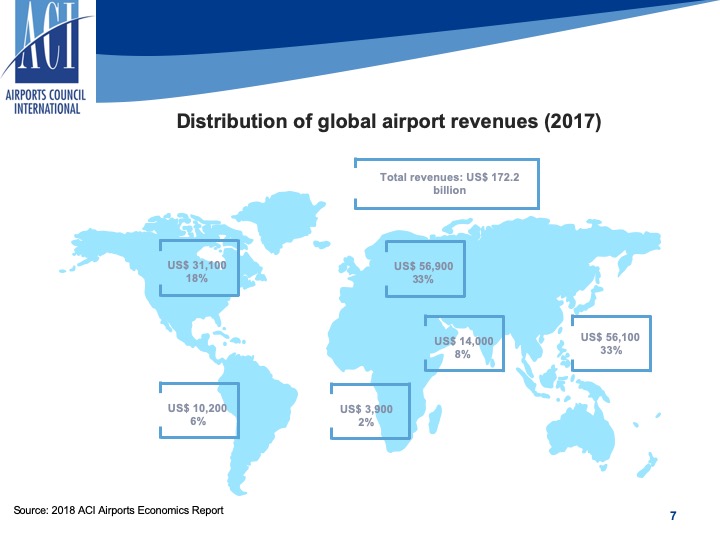Click the 'Total revenues: US$ 172.2 billion' box
Image resolution: width=720 pixels, height=540 pixels.
pos(447,184)
